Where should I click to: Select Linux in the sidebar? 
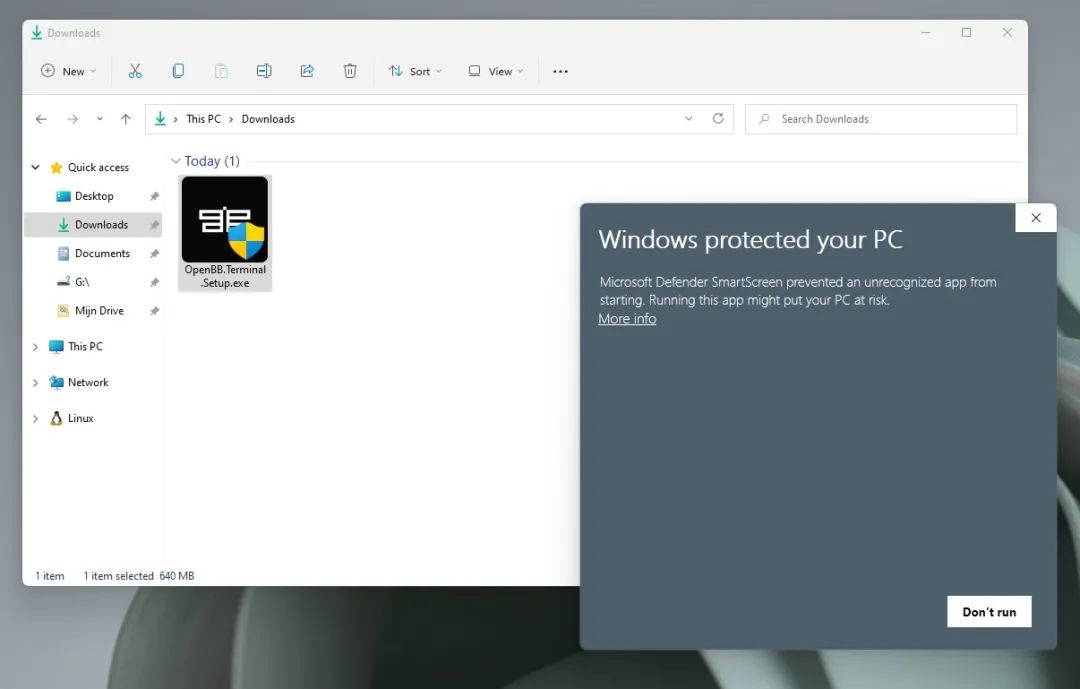click(80, 418)
